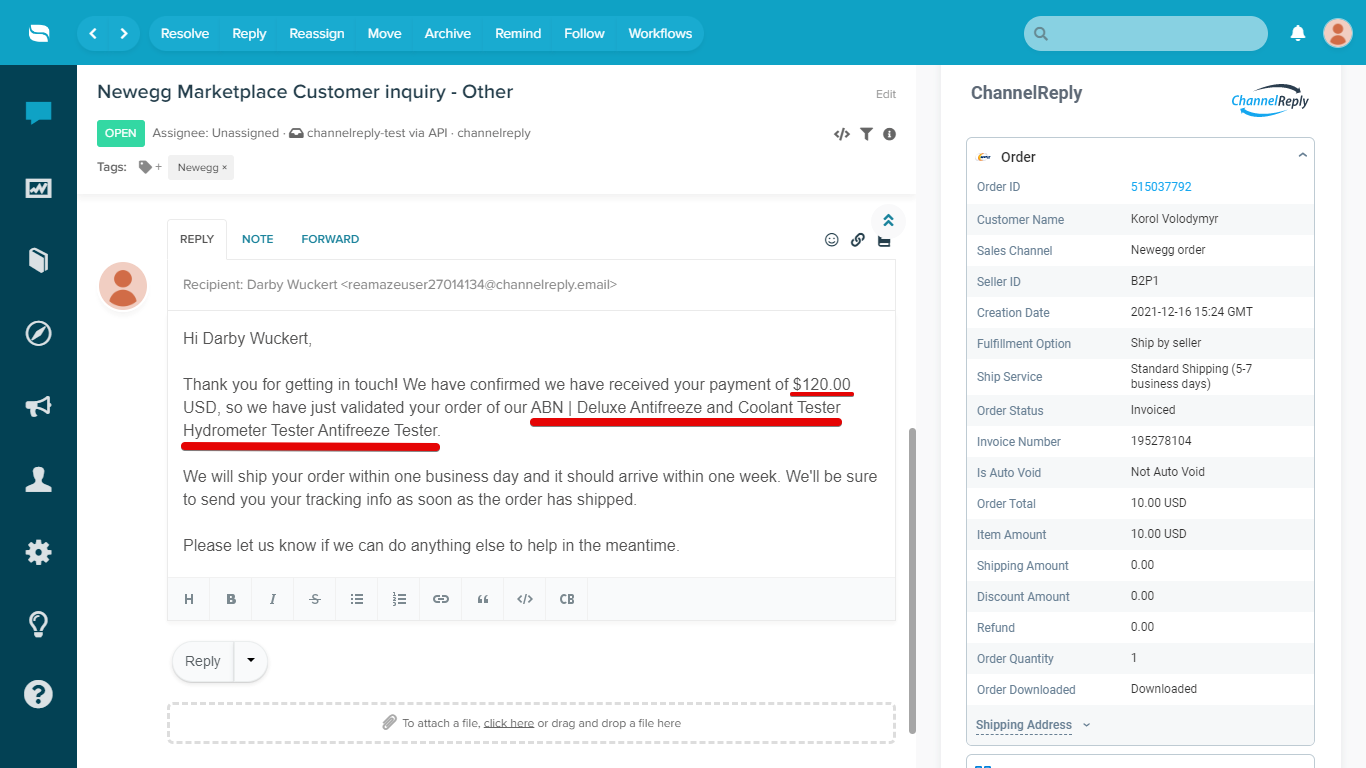Open the help question mark icon
Image resolution: width=1366 pixels, height=768 pixels.
(39, 694)
